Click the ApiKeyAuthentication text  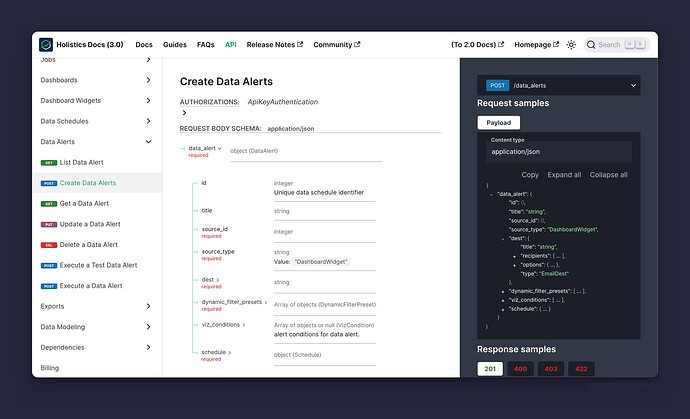coord(283,102)
